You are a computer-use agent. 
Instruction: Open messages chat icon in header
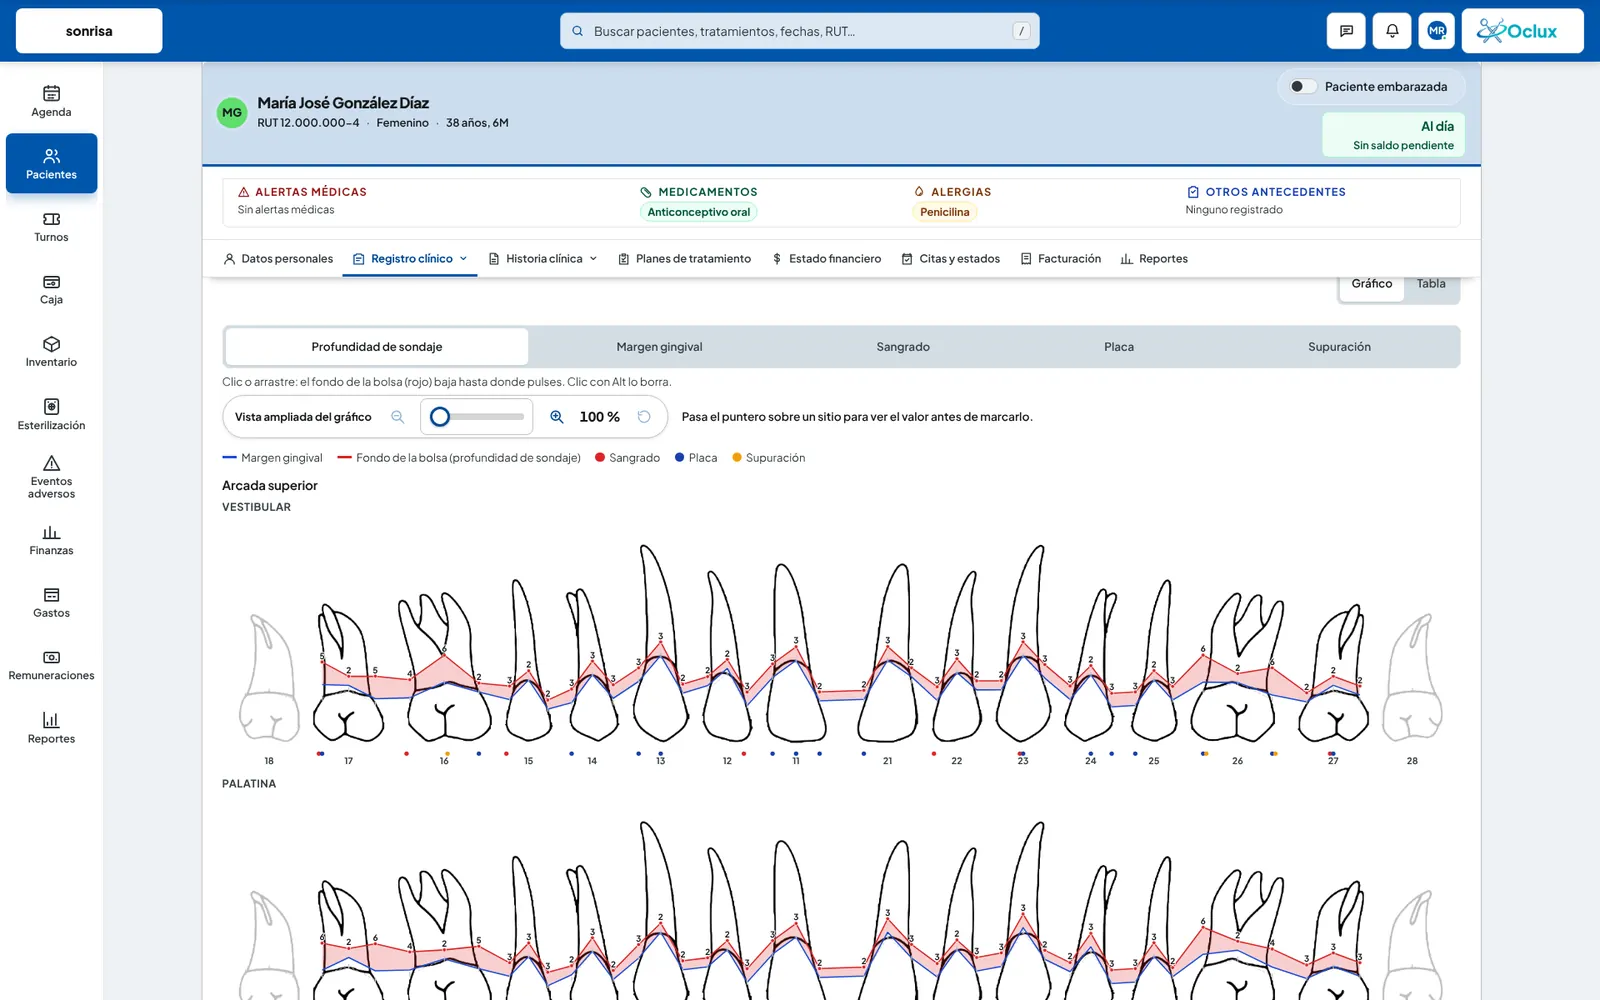(1346, 31)
